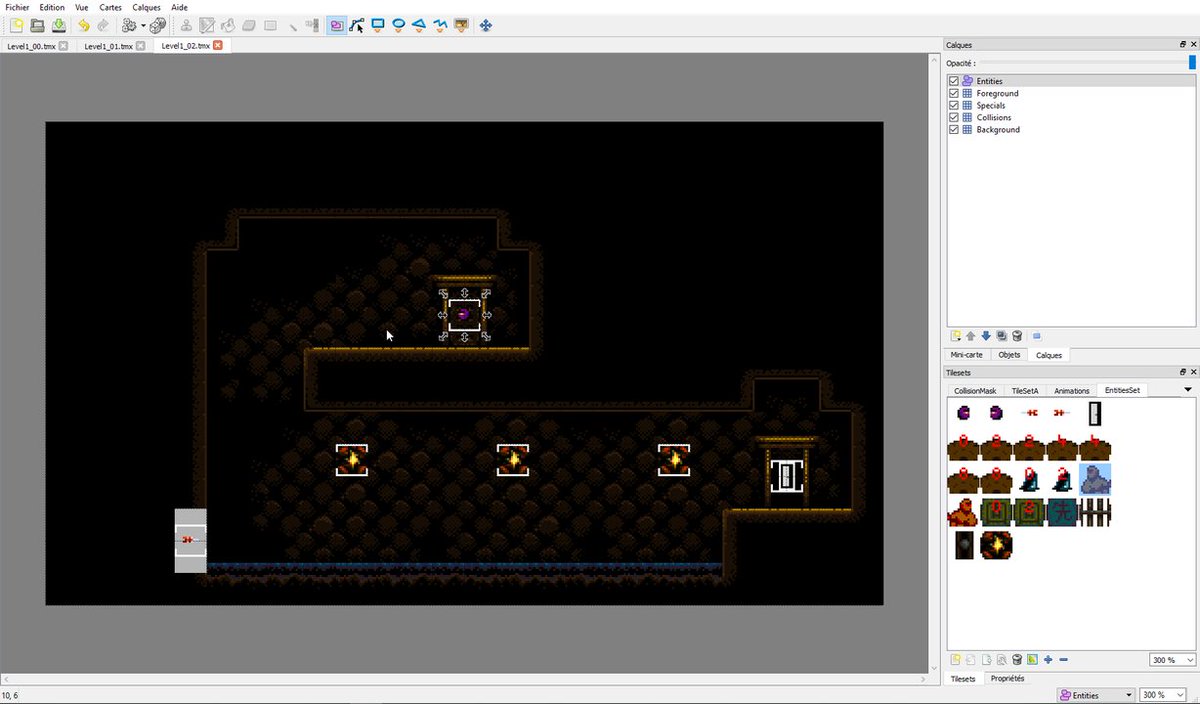Screen dimensions: 1200x704
Task: Open the Edition menu
Action: (x=52, y=7)
